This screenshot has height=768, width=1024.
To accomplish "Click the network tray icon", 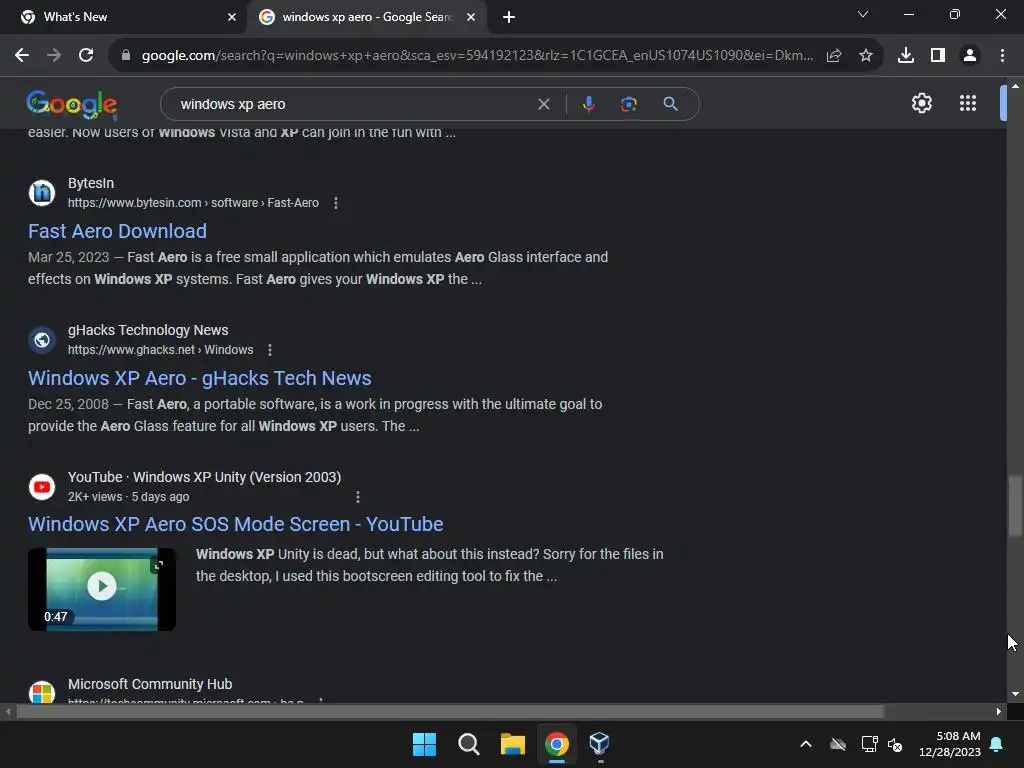I will click(x=869, y=744).
